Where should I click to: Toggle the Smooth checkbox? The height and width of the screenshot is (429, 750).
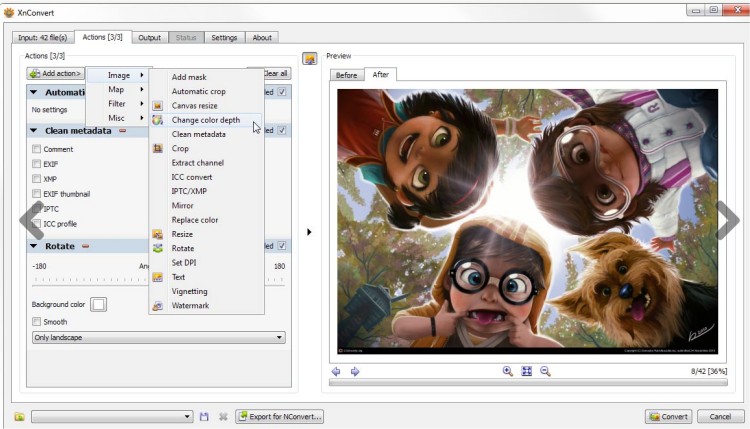37,322
